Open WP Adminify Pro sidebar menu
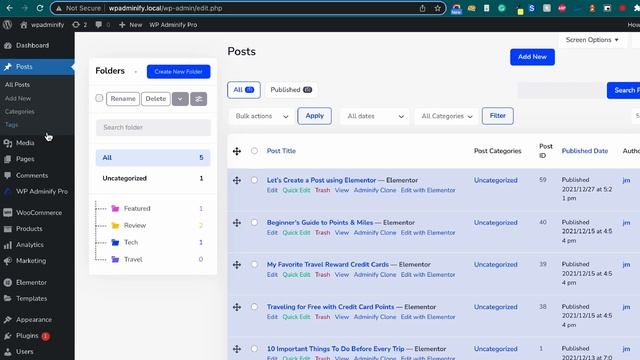Image resolution: width=640 pixels, height=360 pixels. [42, 191]
